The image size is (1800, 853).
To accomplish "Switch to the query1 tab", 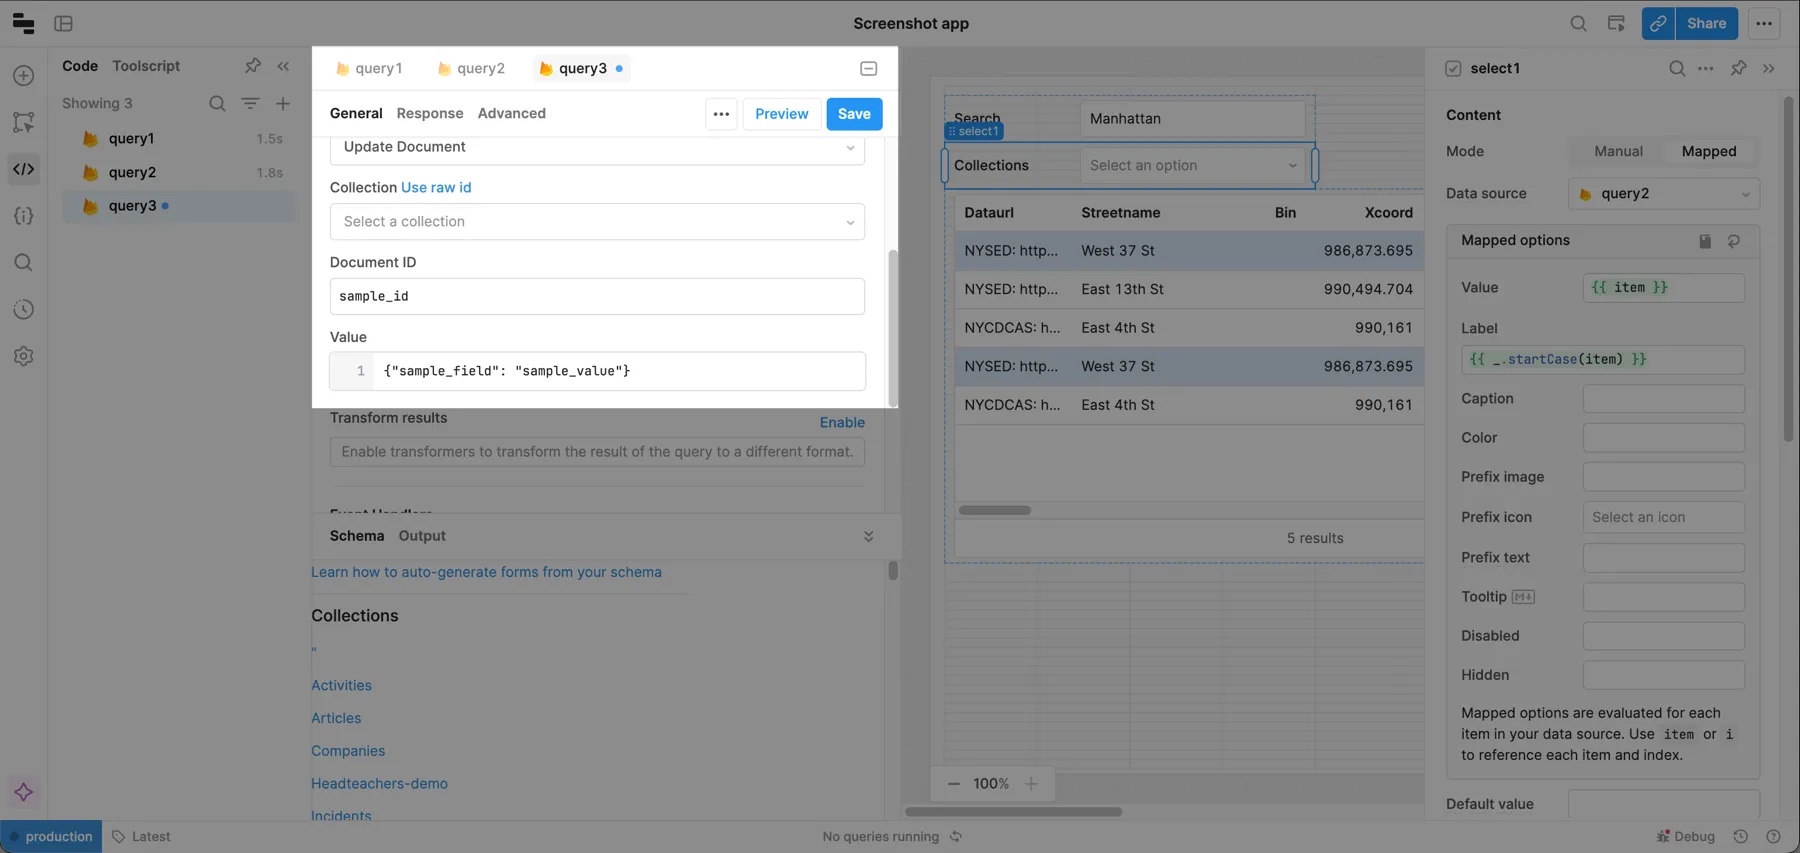I will (x=369, y=68).
